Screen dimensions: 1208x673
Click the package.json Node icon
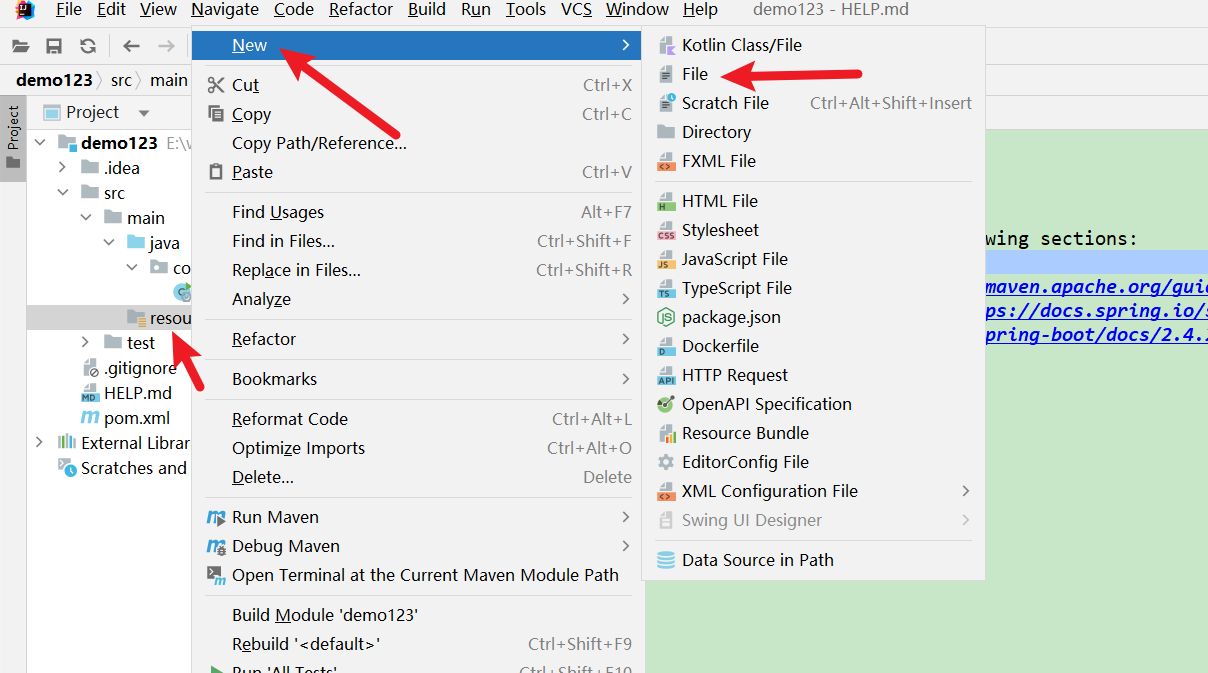click(x=666, y=317)
